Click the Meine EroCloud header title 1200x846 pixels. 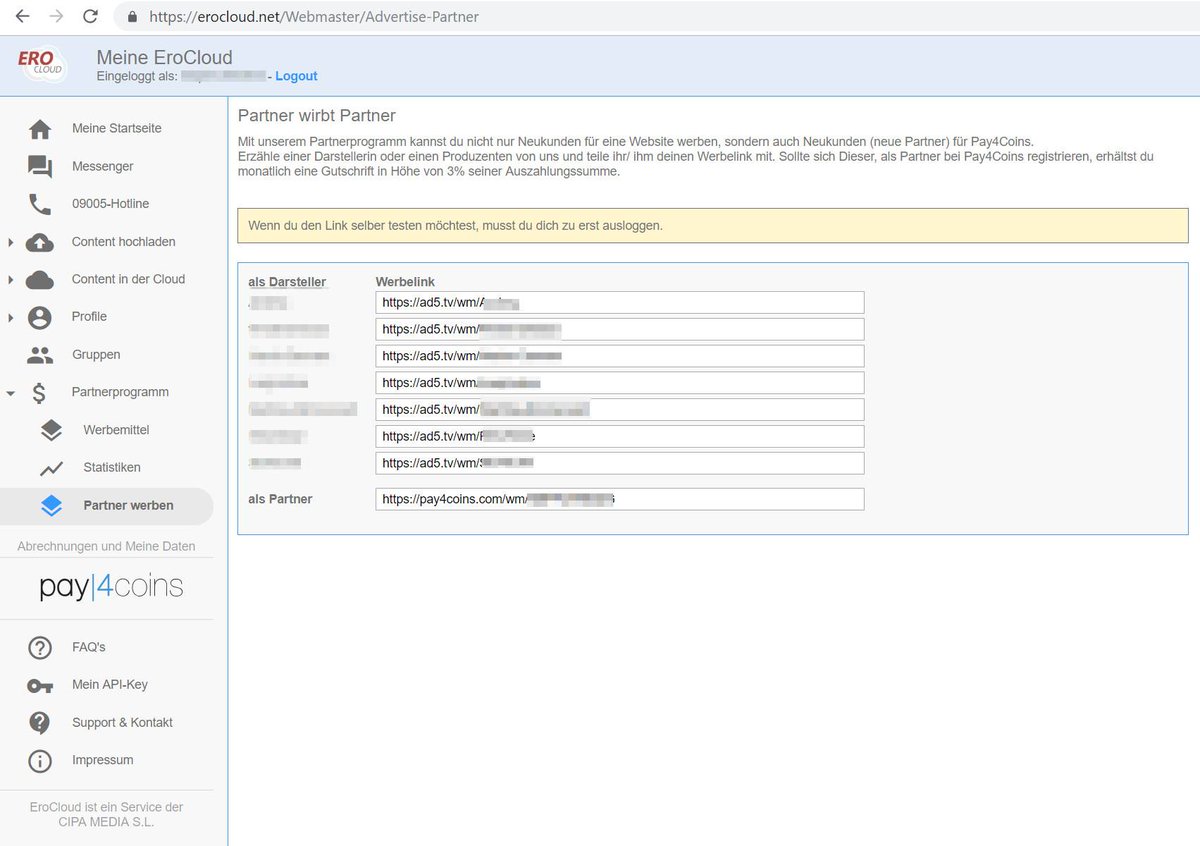(x=164, y=57)
